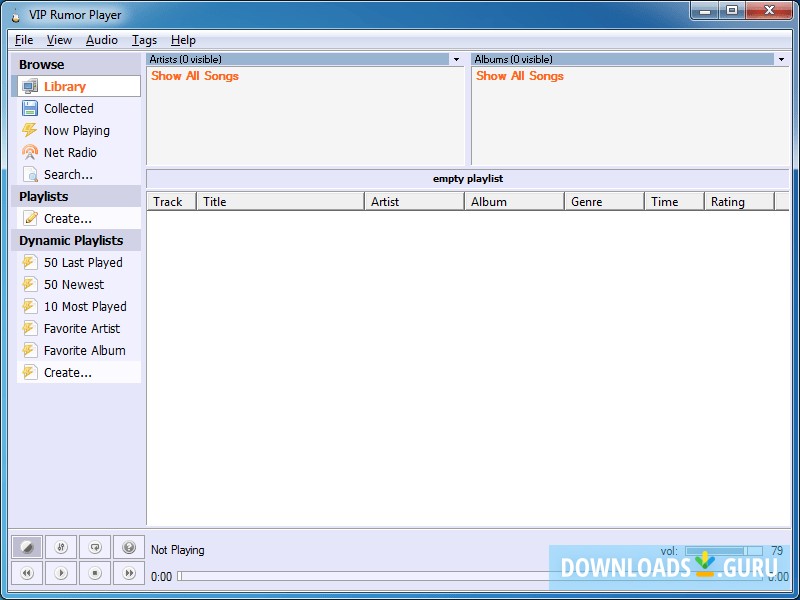Go to the Now Playing view
The image size is (800, 600).
[x=79, y=130]
